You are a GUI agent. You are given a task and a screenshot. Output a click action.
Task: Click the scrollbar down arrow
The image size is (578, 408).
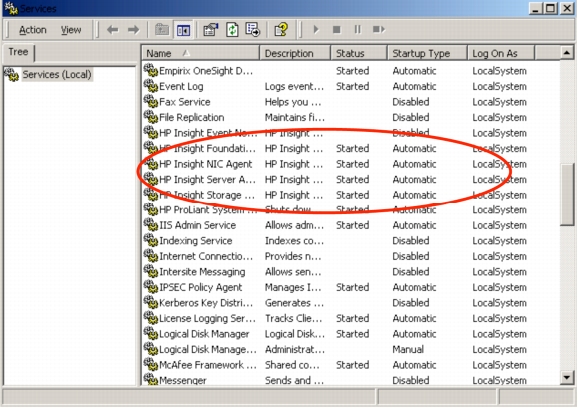pyautogui.click(x=567, y=377)
